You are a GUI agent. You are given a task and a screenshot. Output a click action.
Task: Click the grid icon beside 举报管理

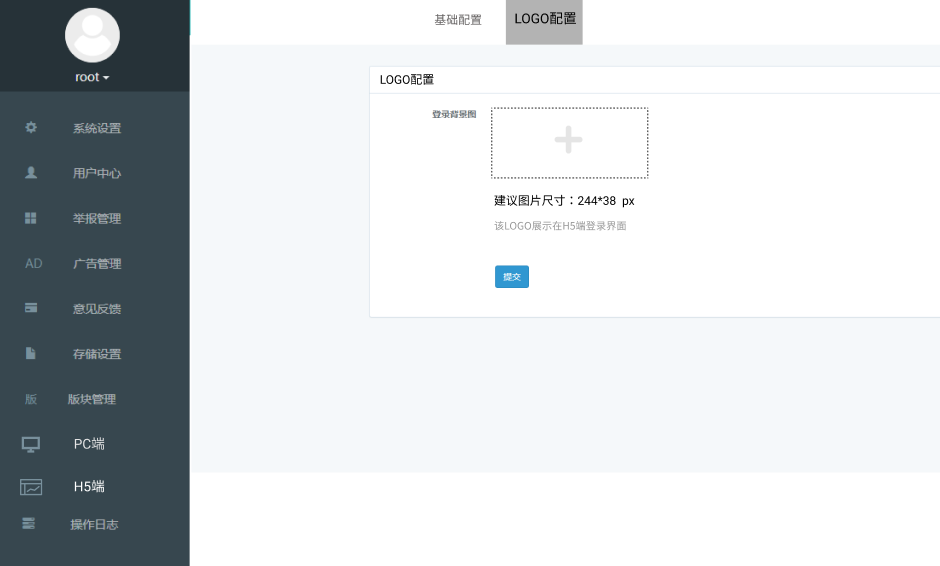(x=31, y=218)
